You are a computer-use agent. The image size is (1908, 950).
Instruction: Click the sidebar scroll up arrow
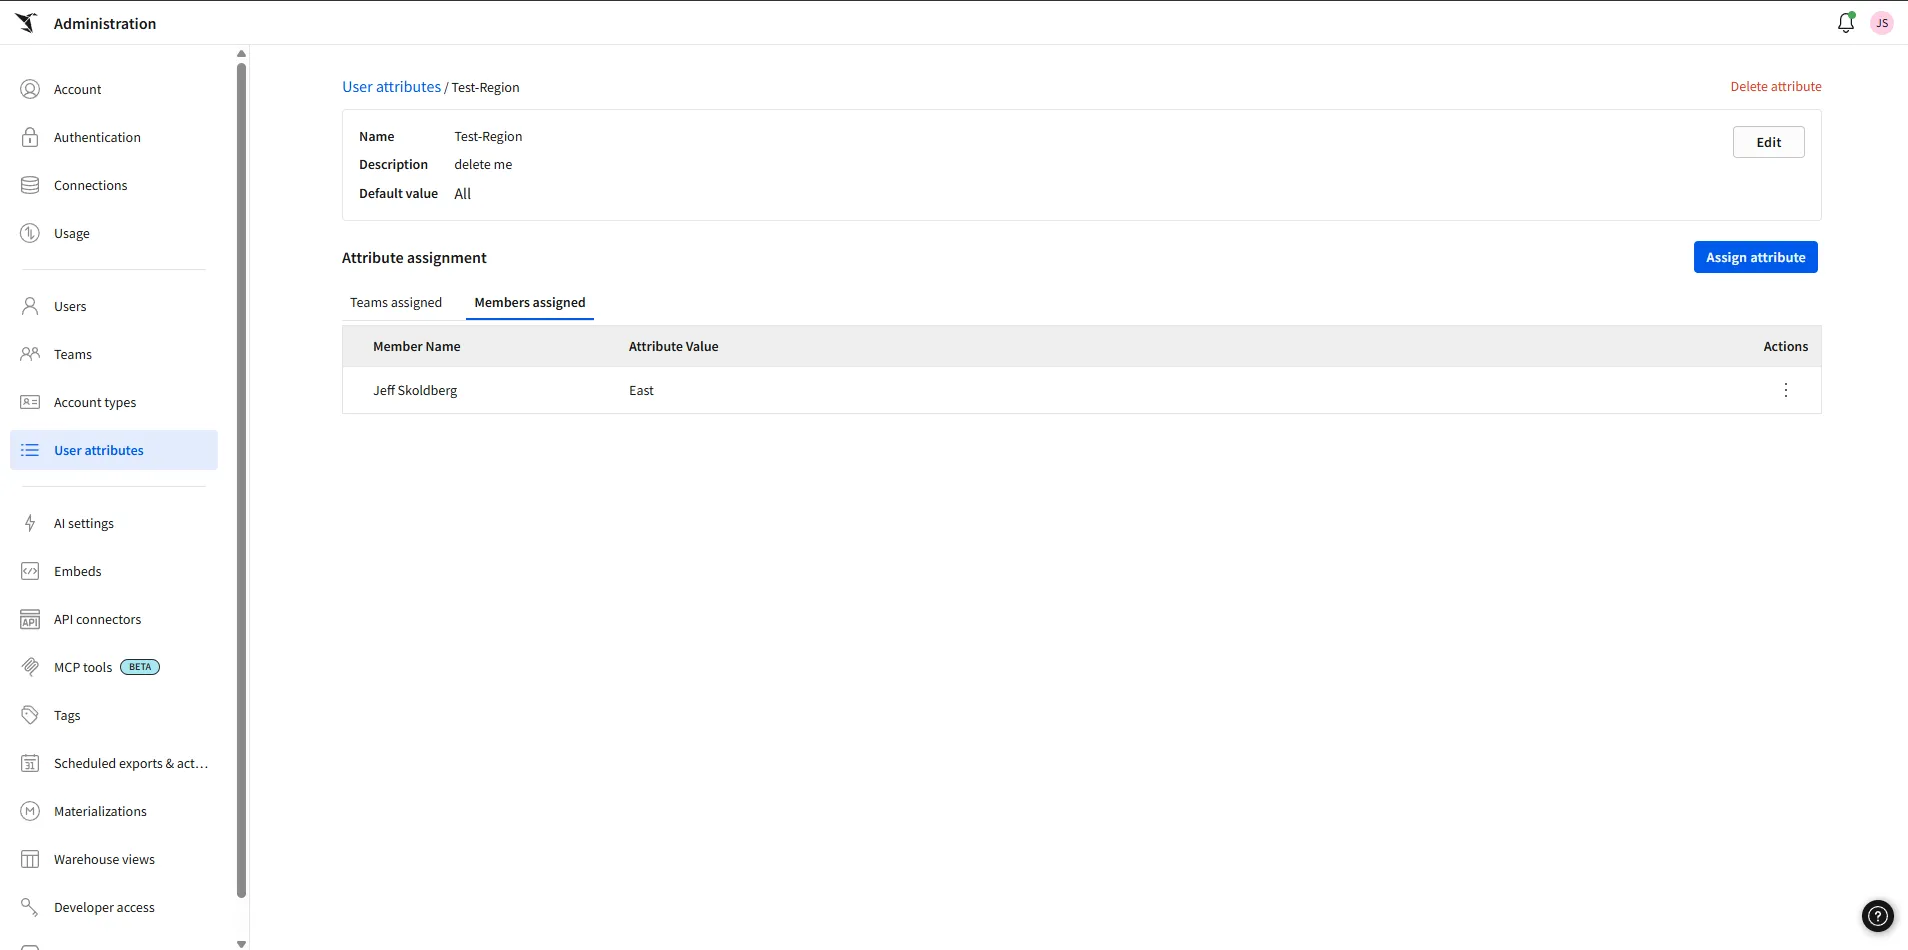click(241, 54)
